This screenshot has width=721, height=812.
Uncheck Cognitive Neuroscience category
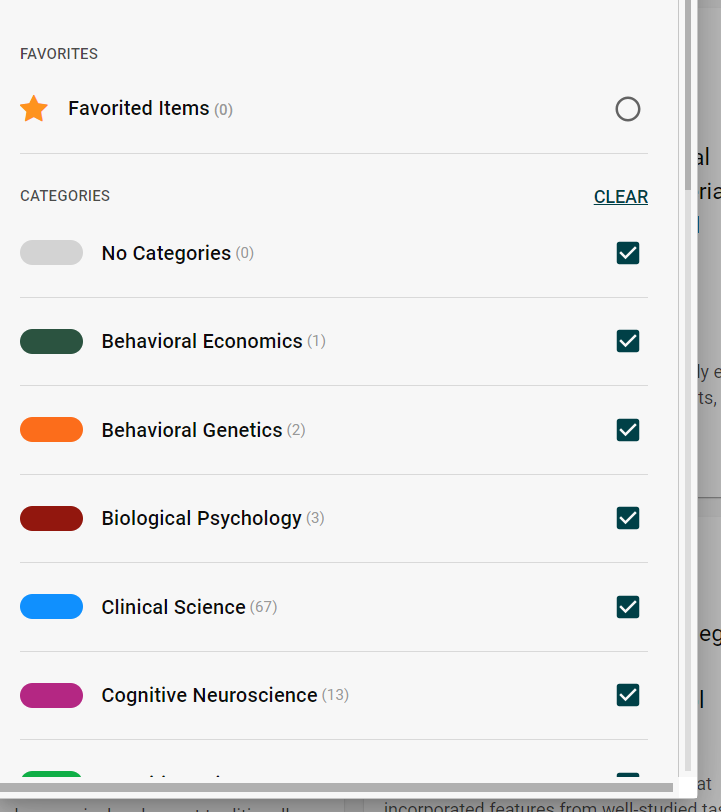coord(628,695)
